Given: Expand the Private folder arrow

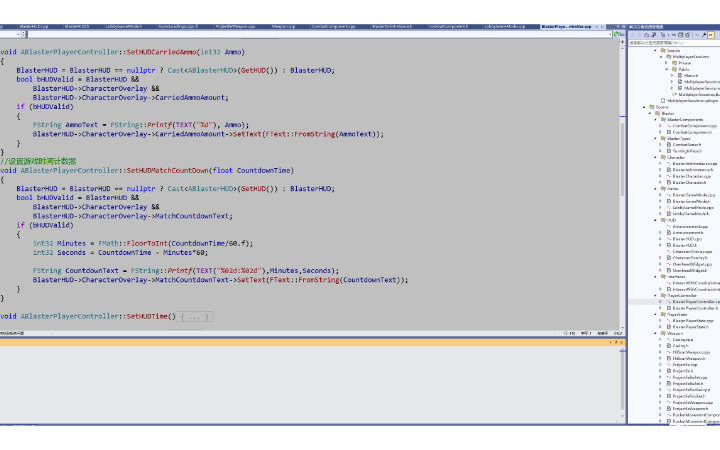Looking at the screenshot, I should click(667, 63).
